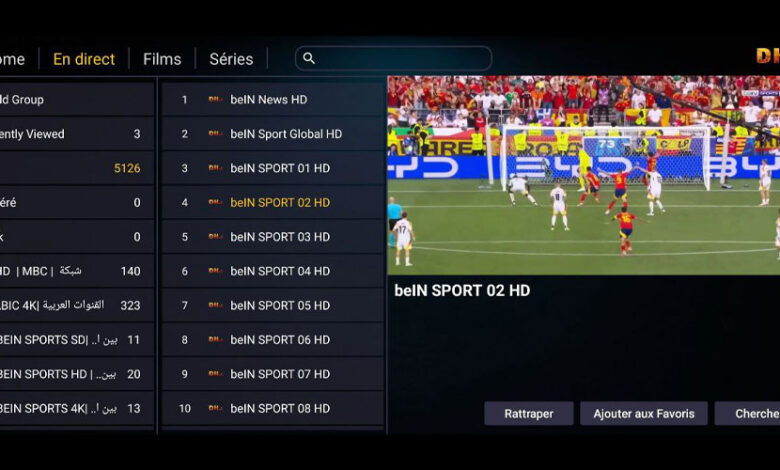
Task: Click the Ajouter aux Favoris button
Action: 644,414
